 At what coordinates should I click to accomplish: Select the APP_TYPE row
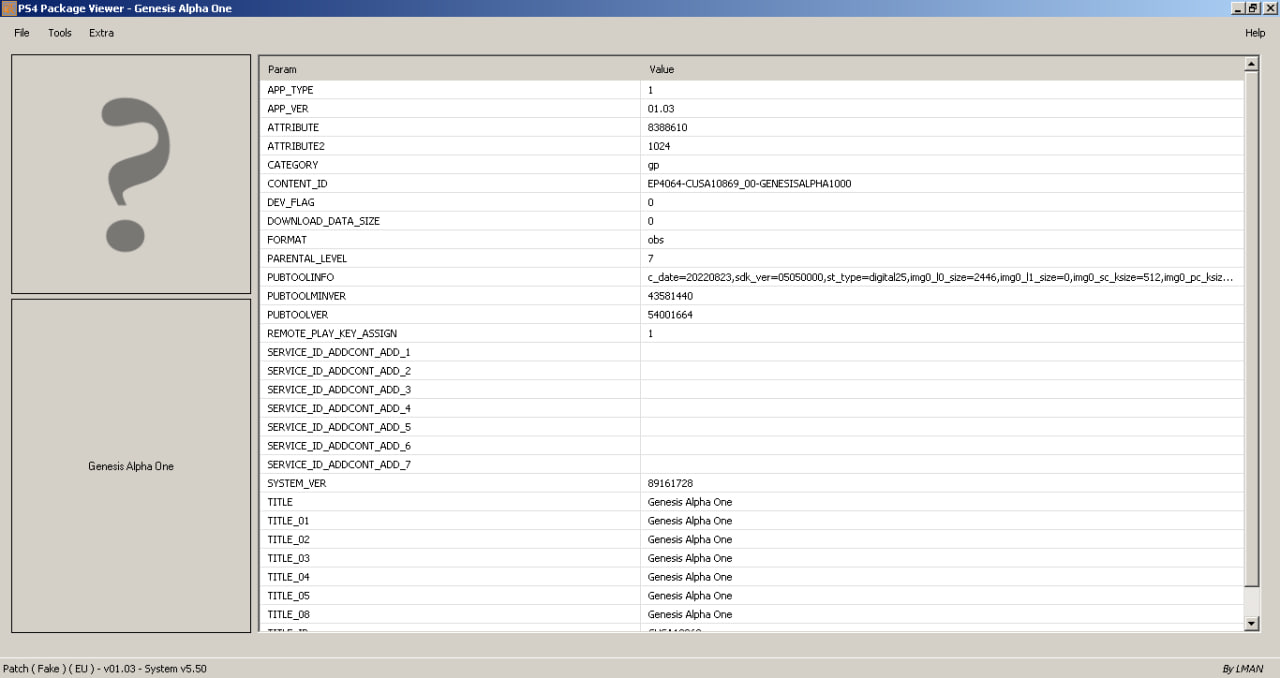[x=752, y=90]
